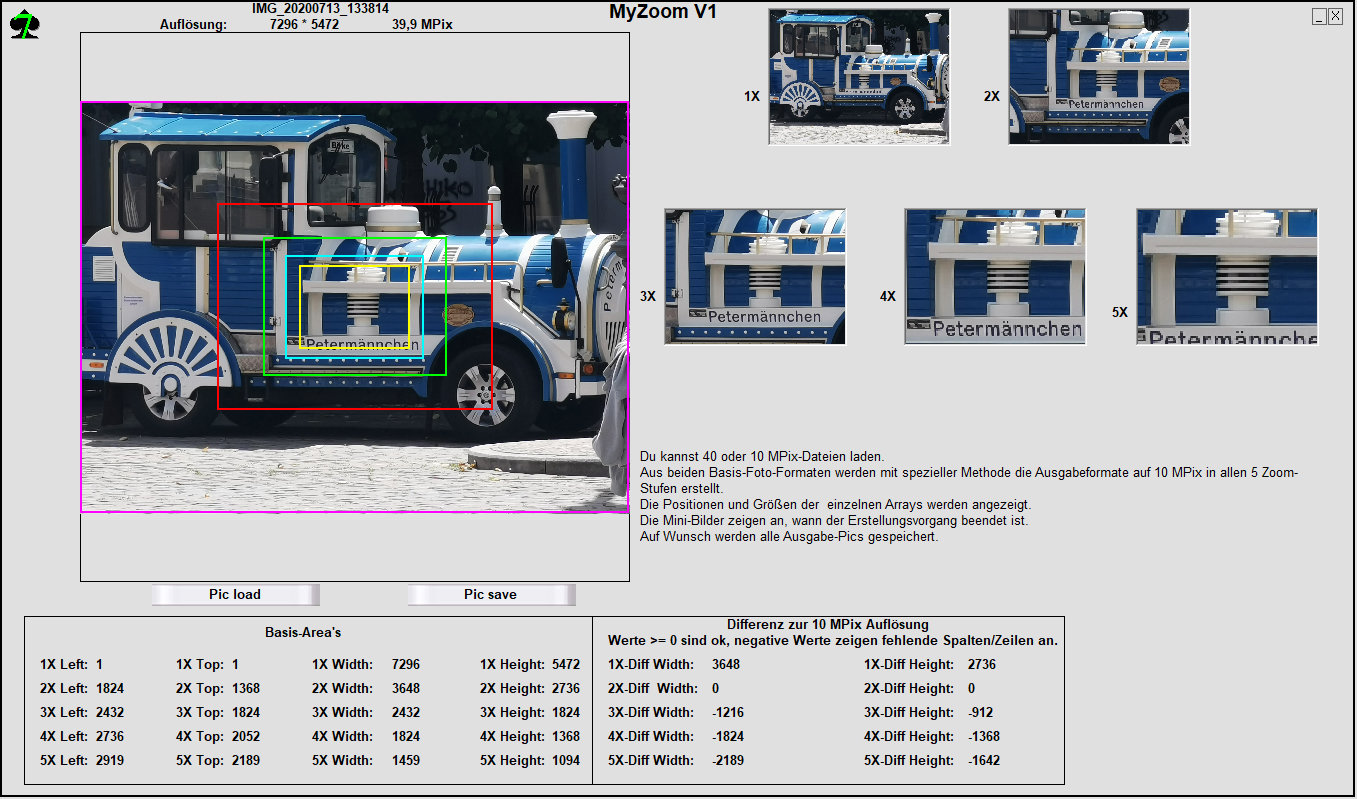
Task: Select the 4X-Diff Height value -1368
Action: (984, 737)
